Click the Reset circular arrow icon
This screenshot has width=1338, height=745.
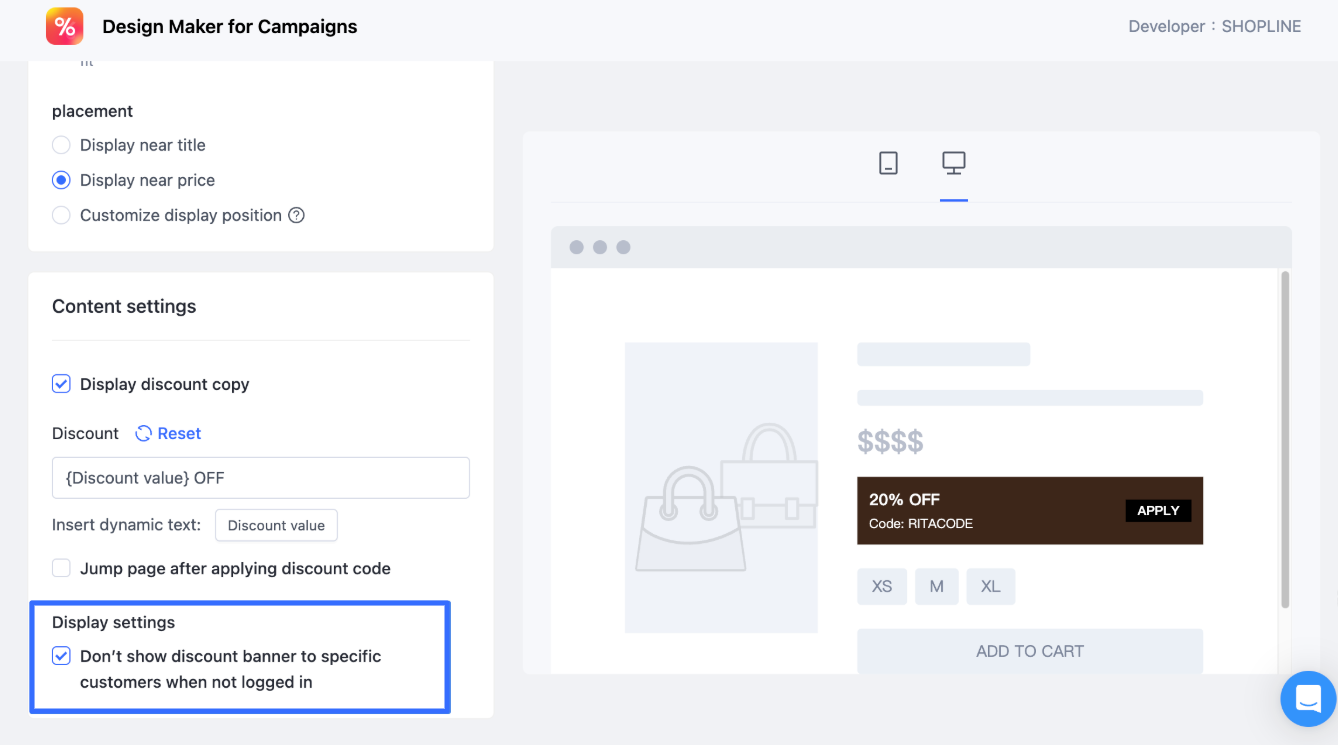(144, 433)
